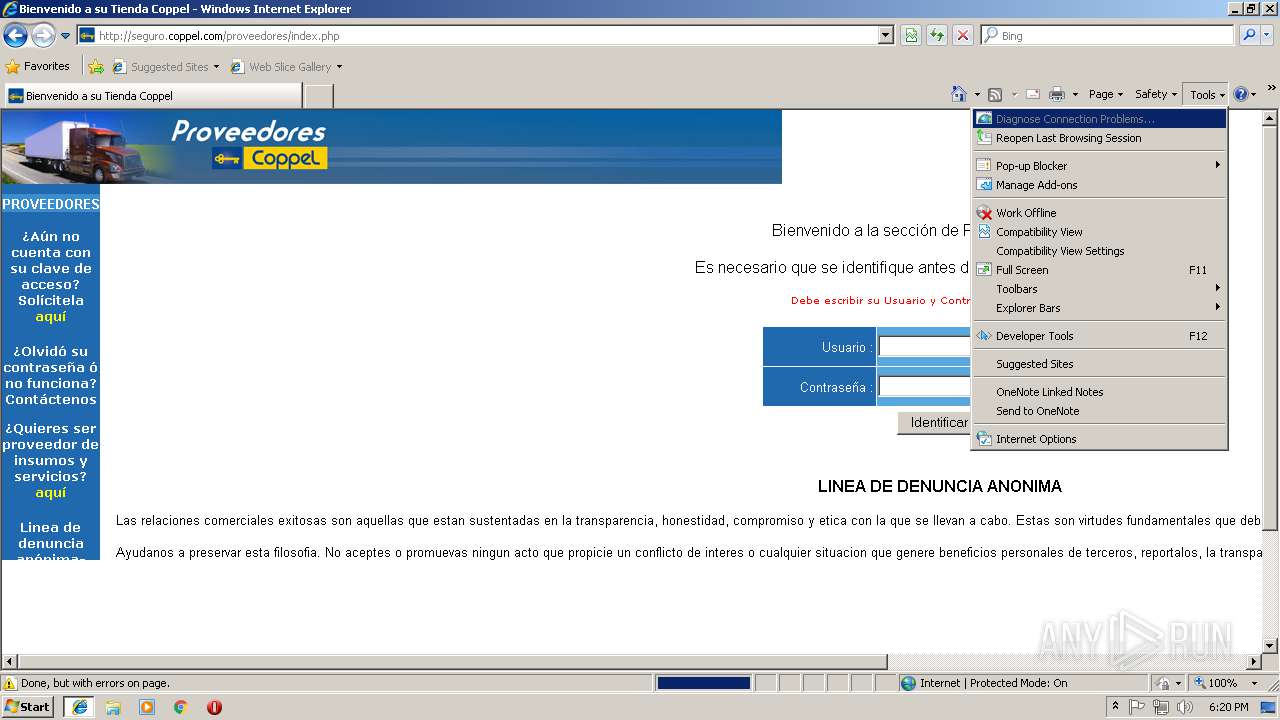Click the red Opera taskbar icon
Image resolution: width=1280 pixels, height=720 pixels.
tap(214, 707)
